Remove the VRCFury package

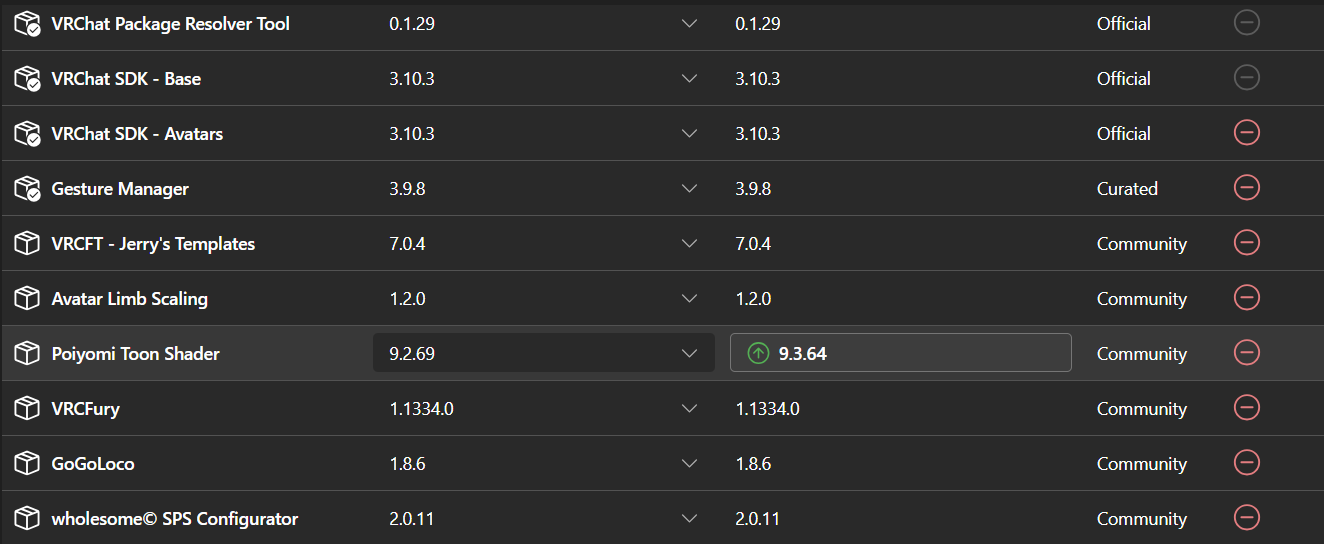pyautogui.click(x=1246, y=407)
